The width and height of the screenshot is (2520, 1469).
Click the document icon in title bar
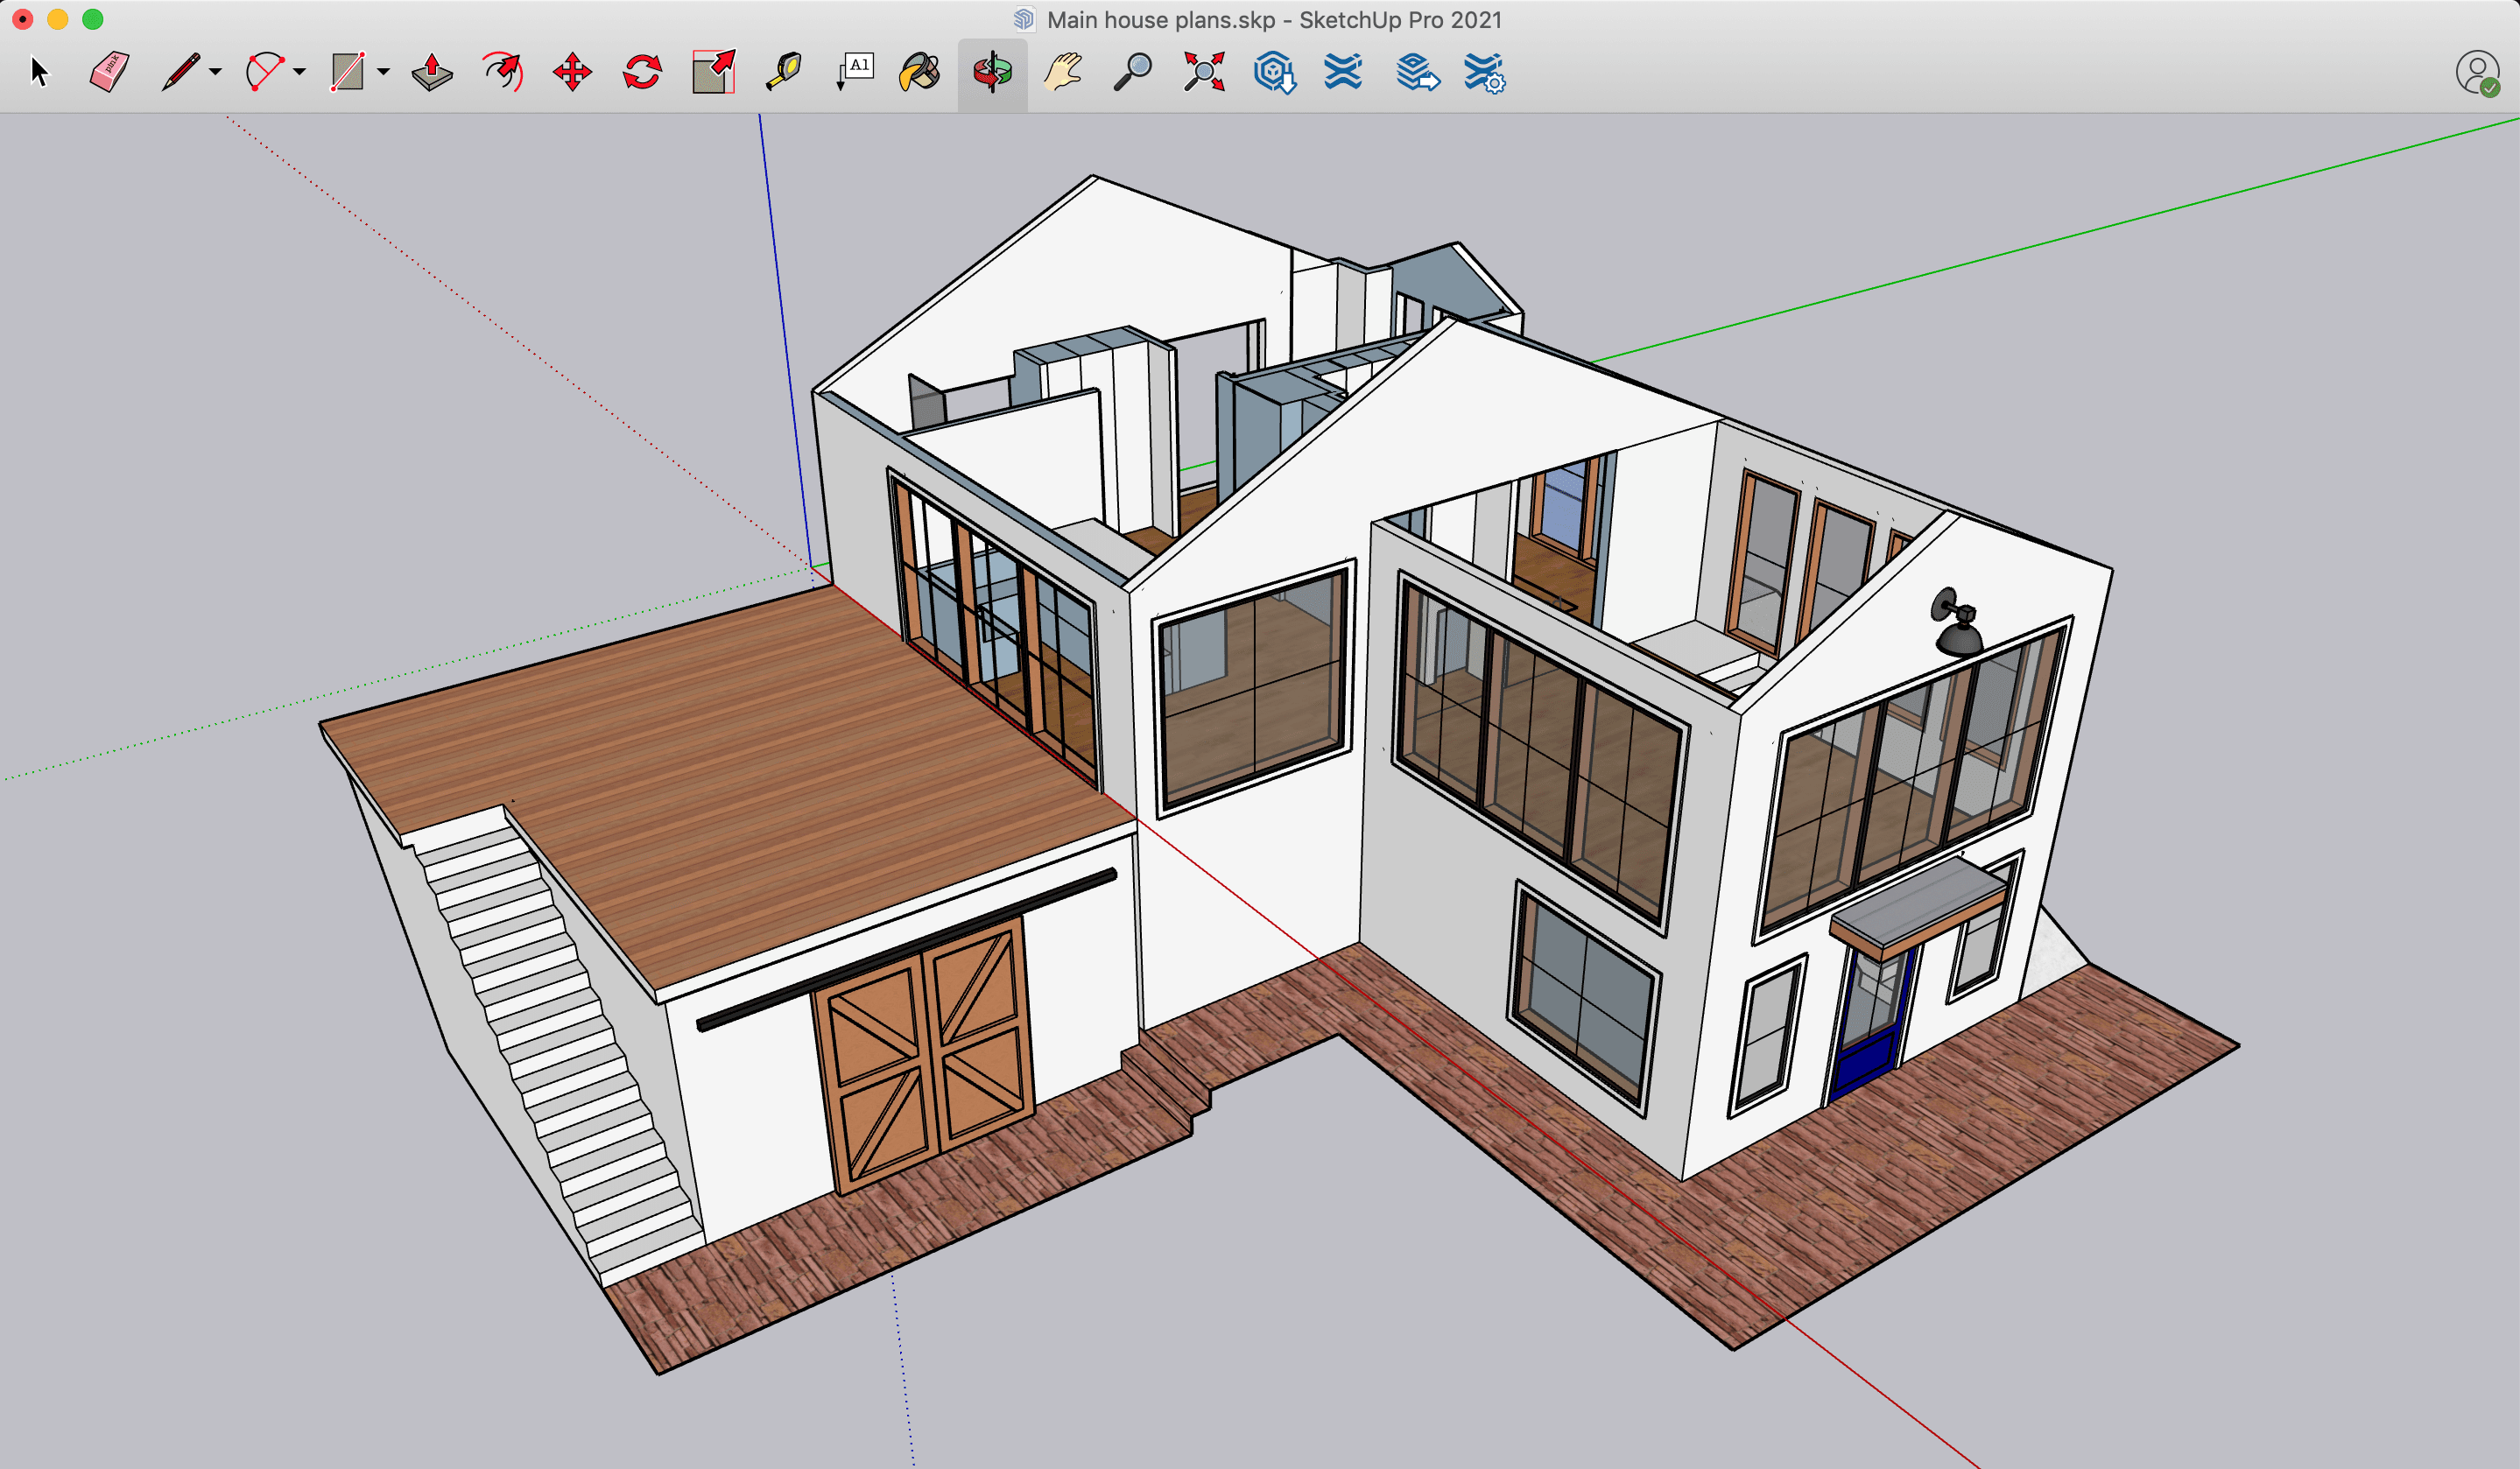click(x=1024, y=20)
